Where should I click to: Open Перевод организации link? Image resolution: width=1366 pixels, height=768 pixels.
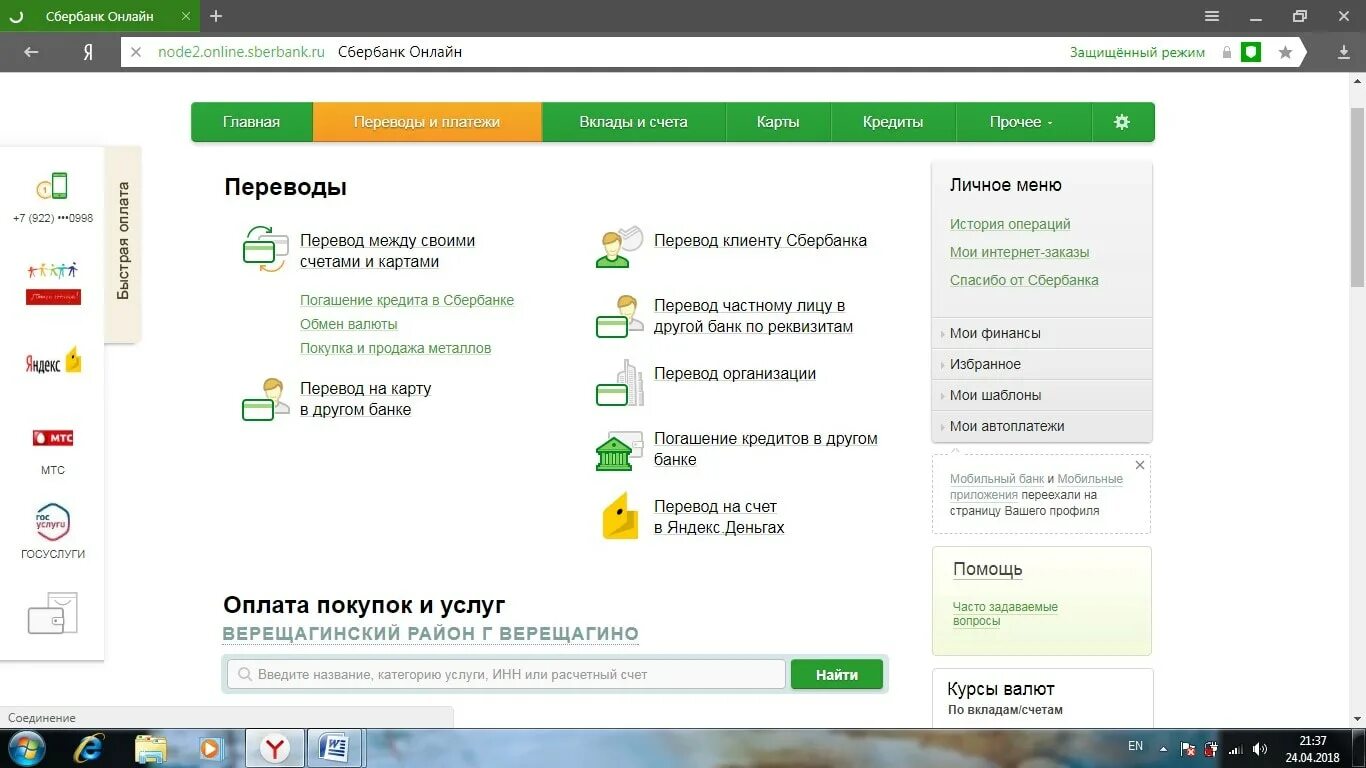(735, 374)
